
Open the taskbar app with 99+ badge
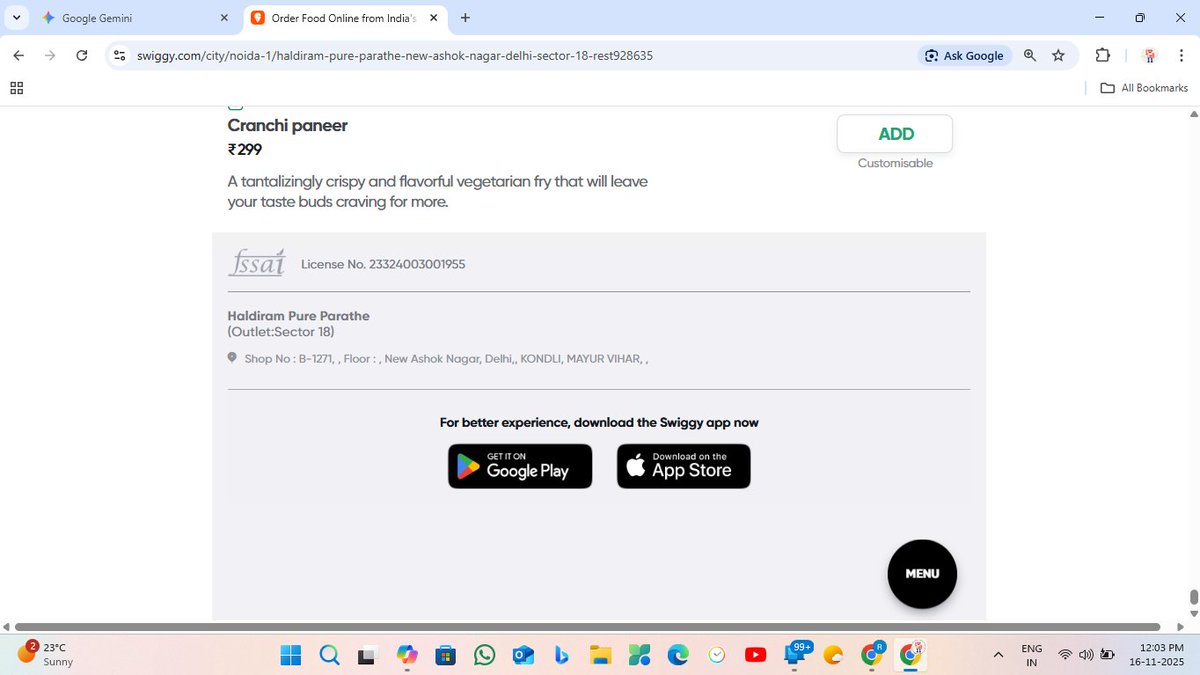[x=797, y=653]
